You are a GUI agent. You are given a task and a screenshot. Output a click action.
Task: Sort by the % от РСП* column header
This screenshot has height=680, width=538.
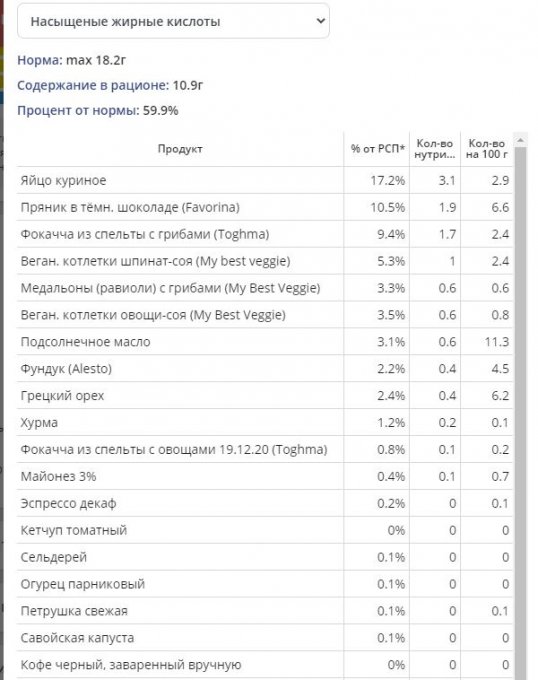coord(377,149)
